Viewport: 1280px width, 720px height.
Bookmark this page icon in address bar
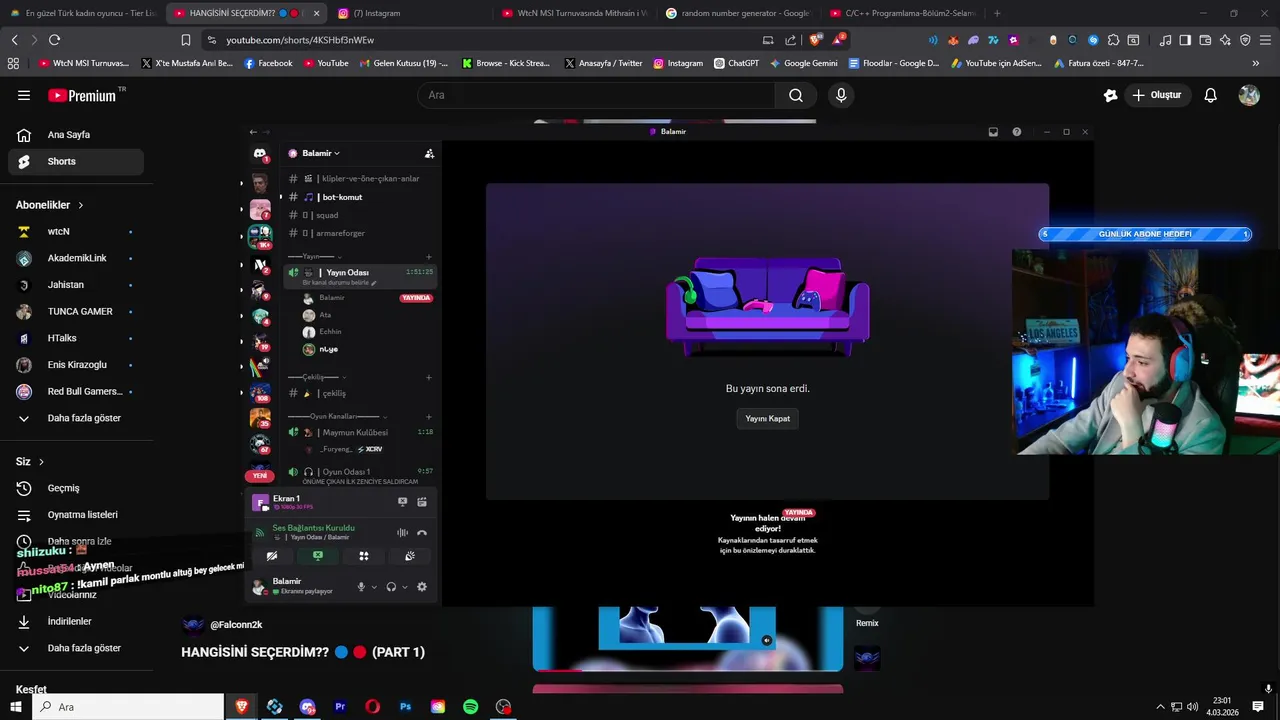186,40
